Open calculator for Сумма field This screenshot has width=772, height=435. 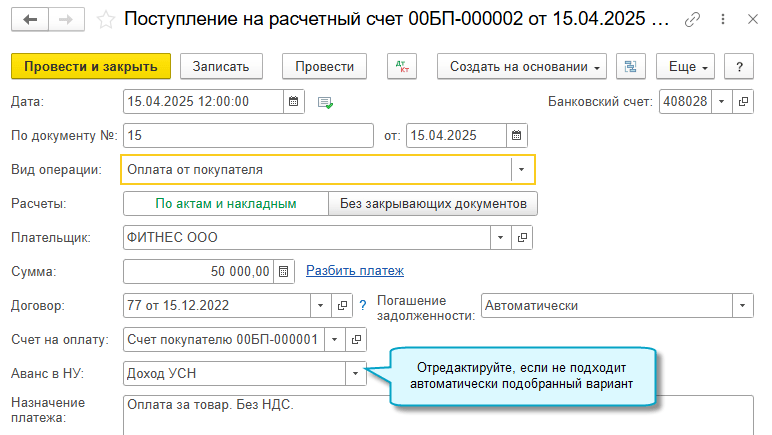coord(284,271)
